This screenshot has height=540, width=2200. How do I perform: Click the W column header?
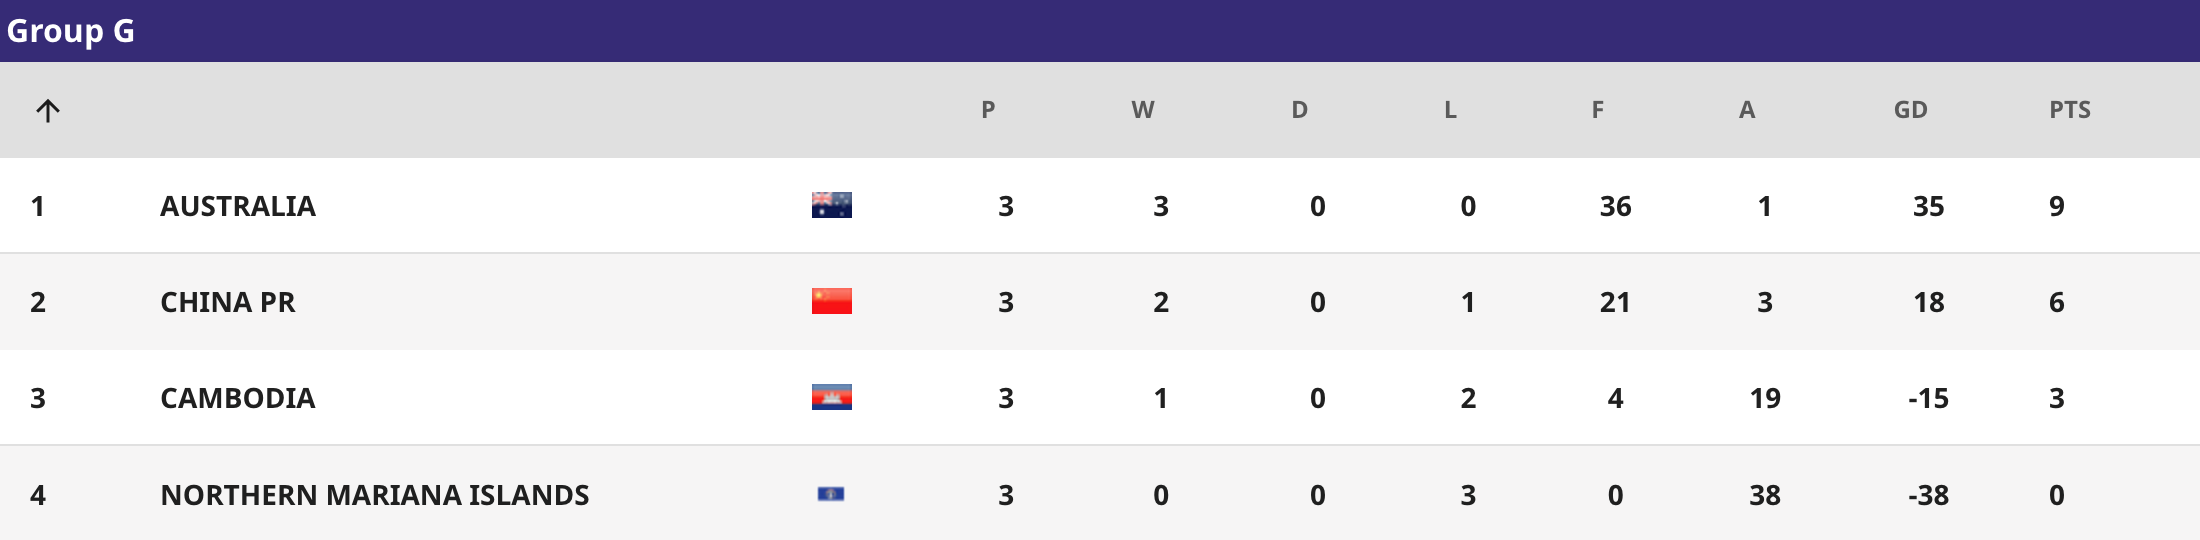pyautogui.click(x=1143, y=110)
